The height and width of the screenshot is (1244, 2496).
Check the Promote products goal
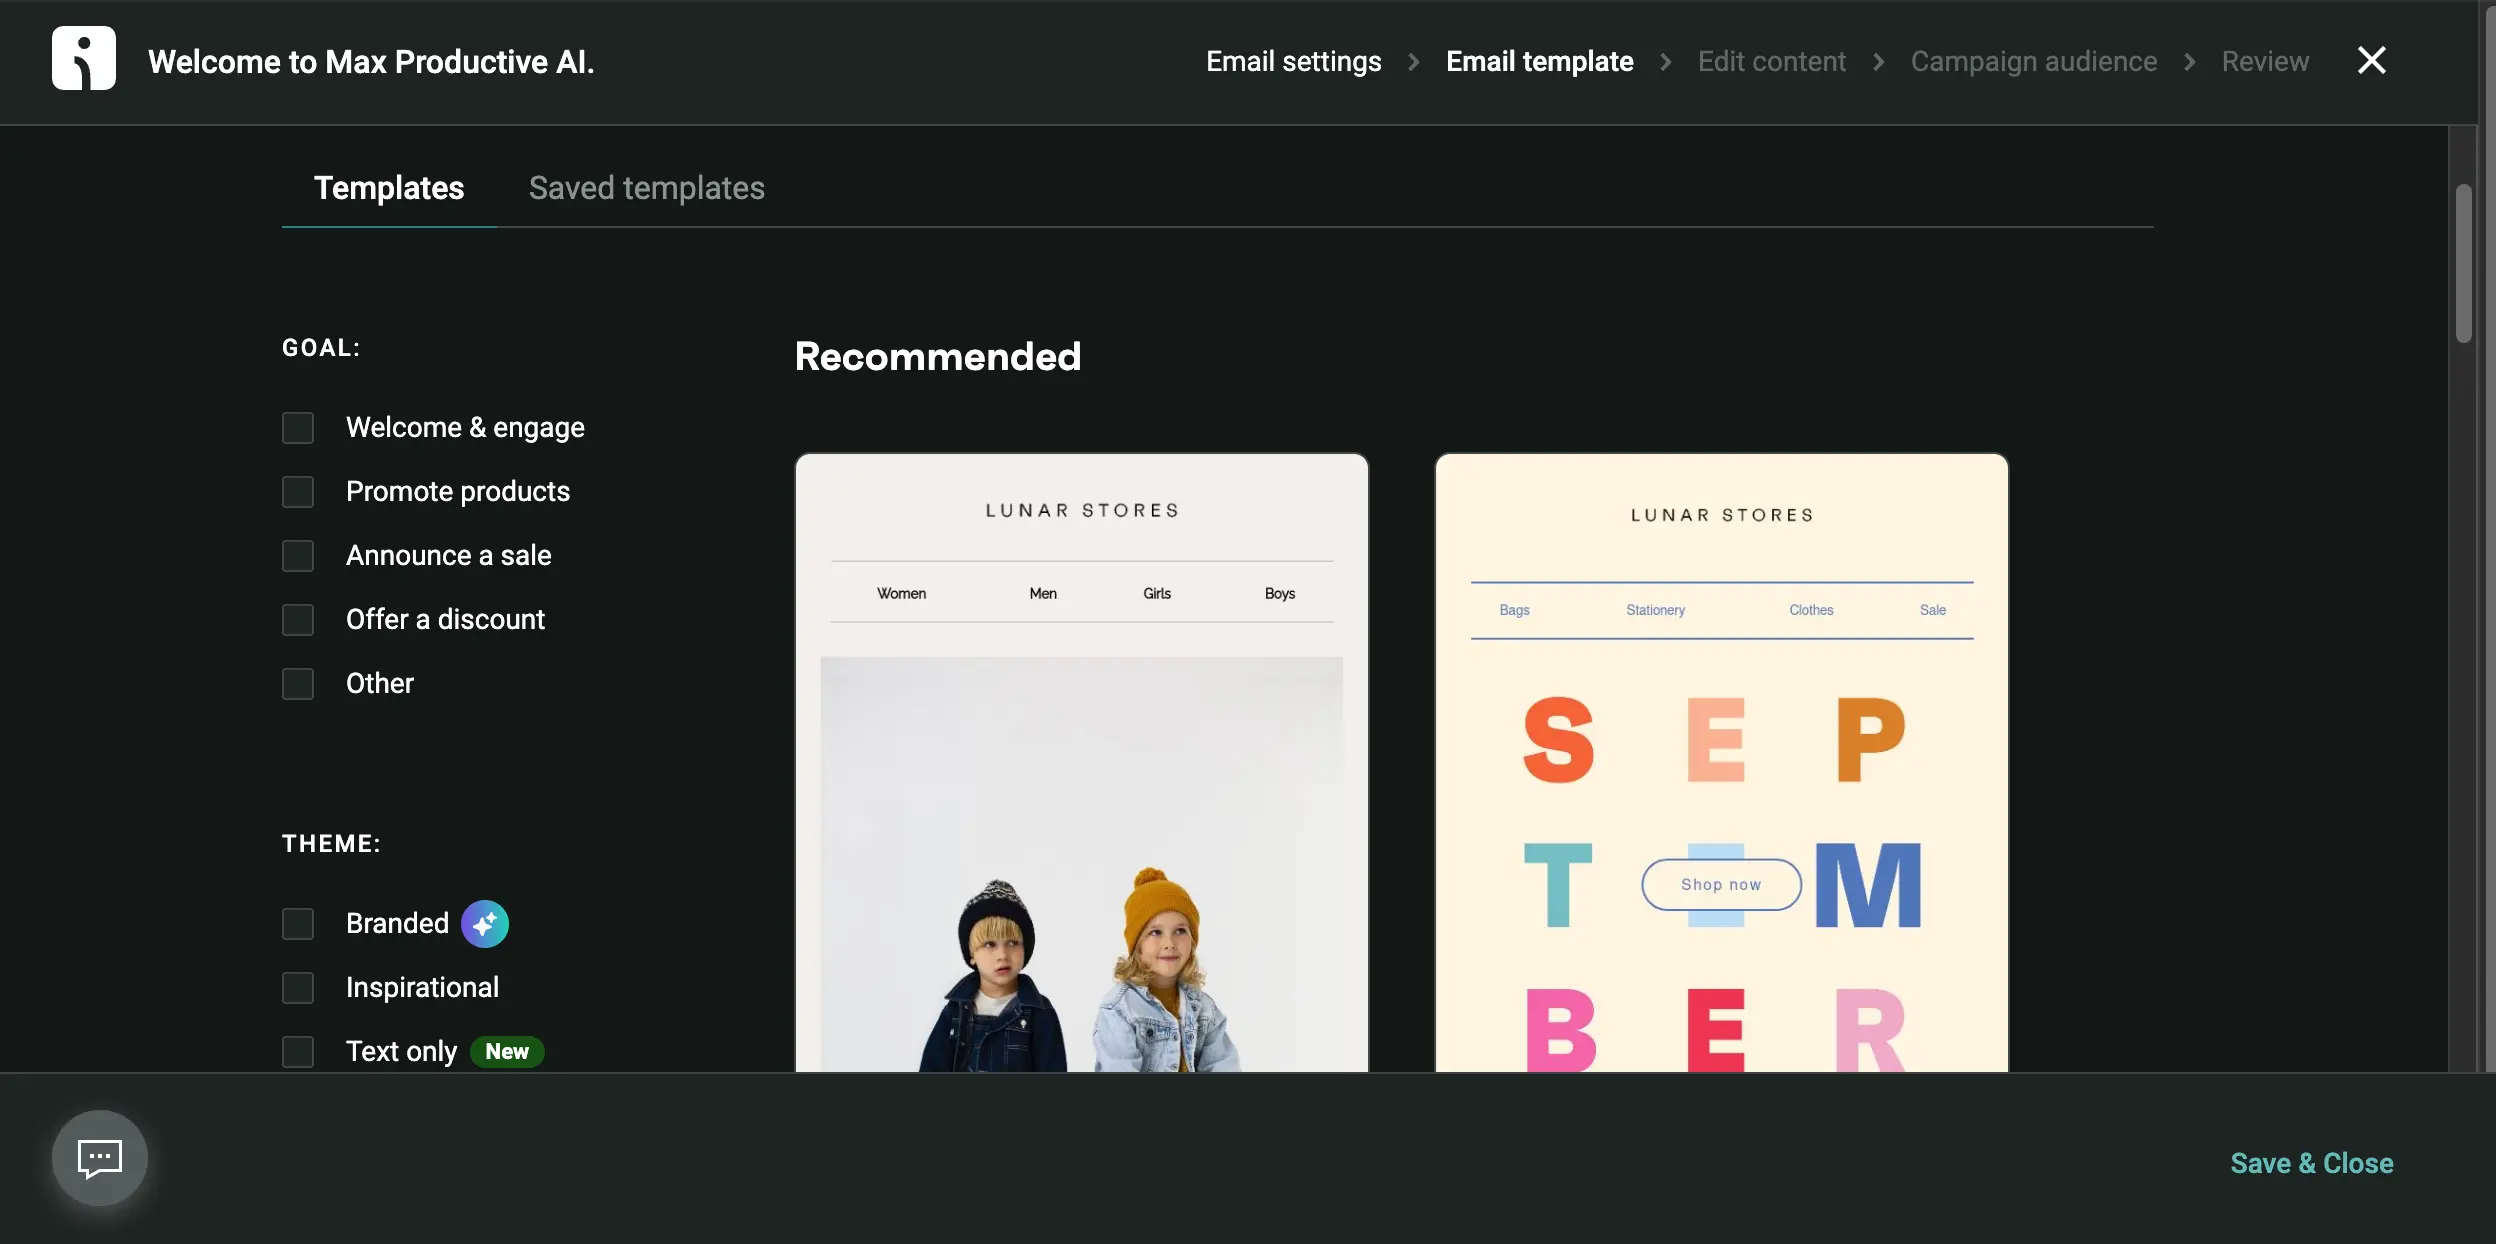[298, 492]
